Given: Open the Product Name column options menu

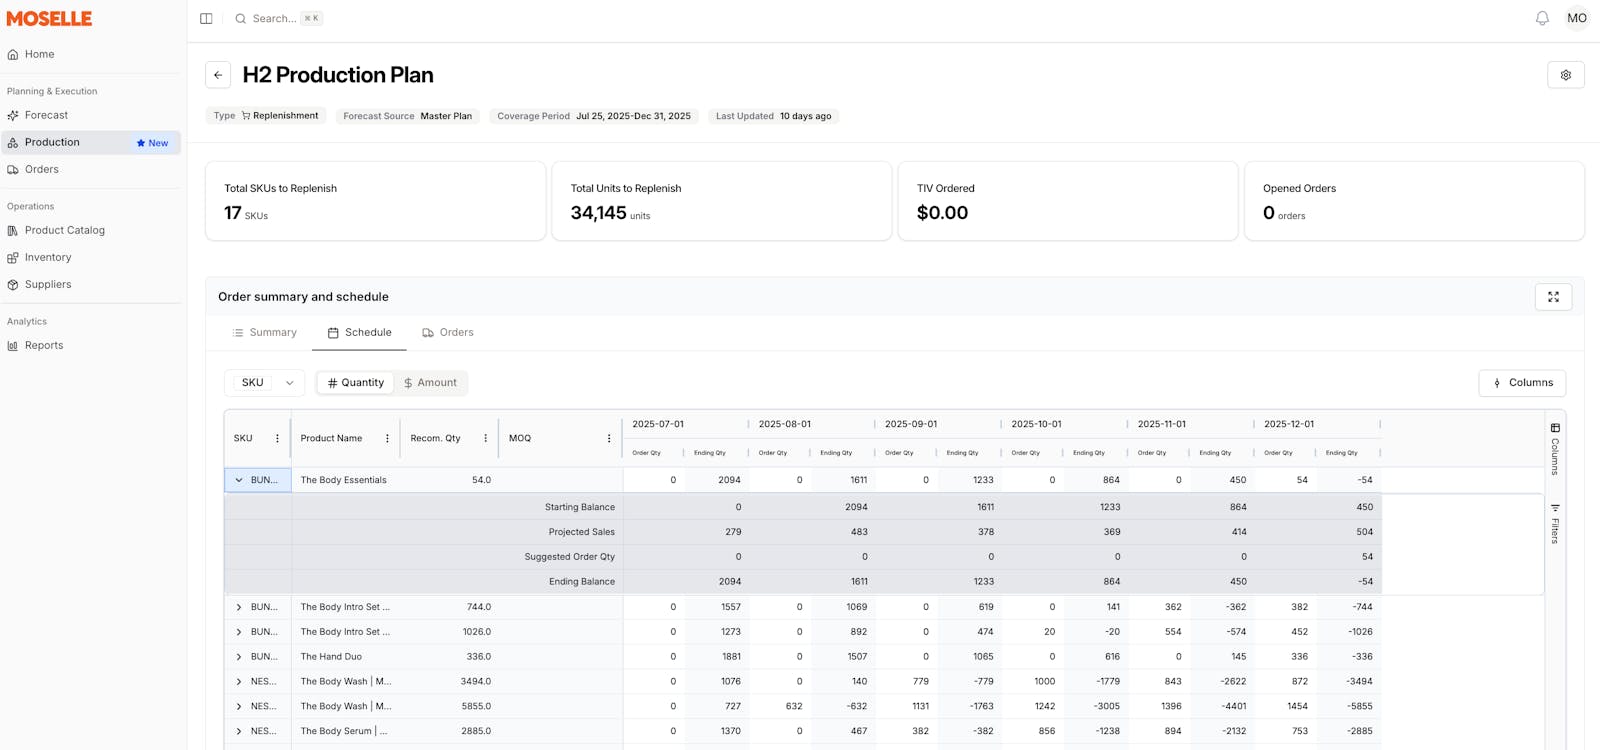Looking at the screenshot, I should point(387,438).
